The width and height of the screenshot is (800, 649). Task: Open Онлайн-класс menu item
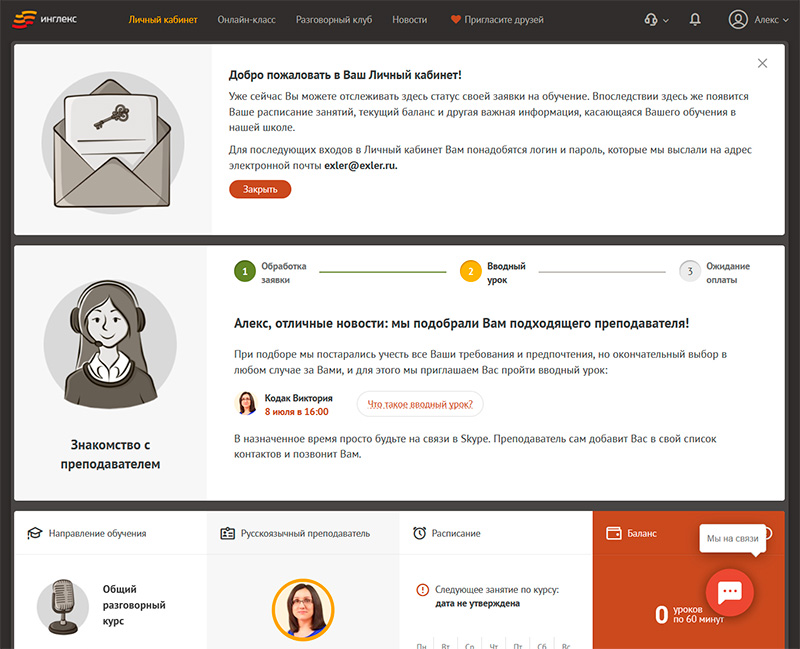[x=247, y=20]
